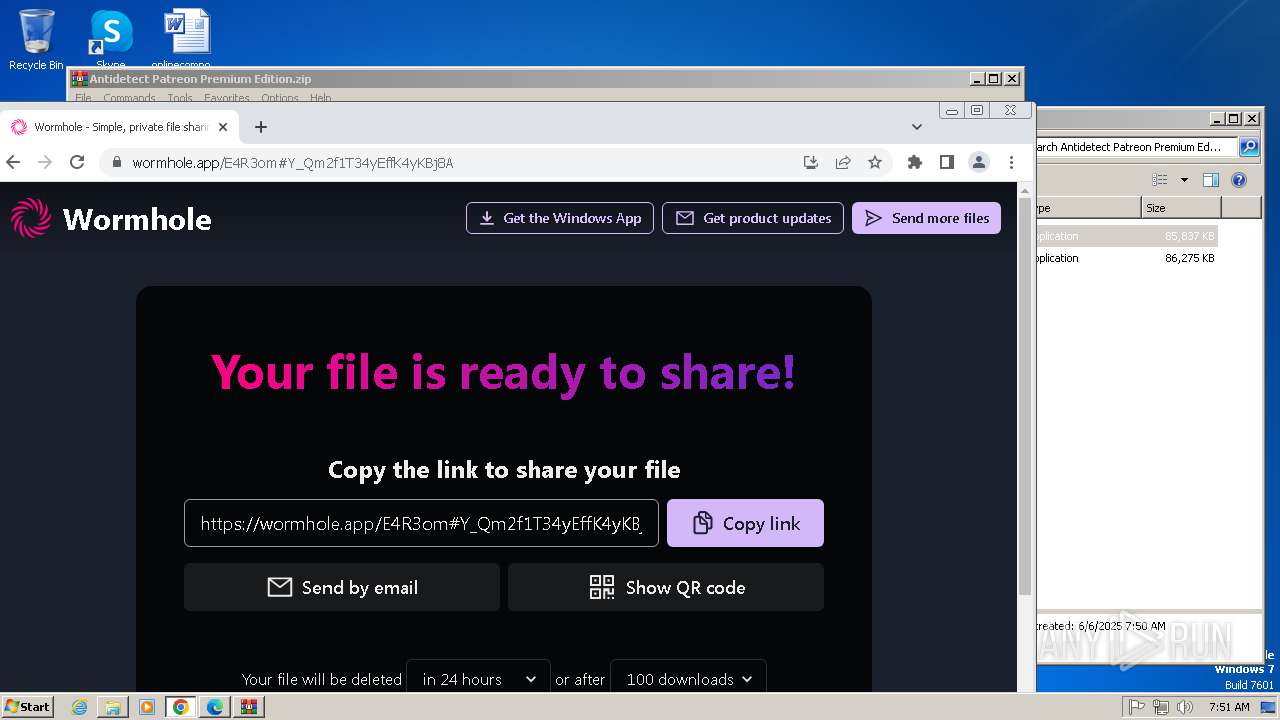Screen dimensions: 1280x720
Task: Open Windows Media Player from taskbar
Action: pyautogui.click(x=147, y=707)
